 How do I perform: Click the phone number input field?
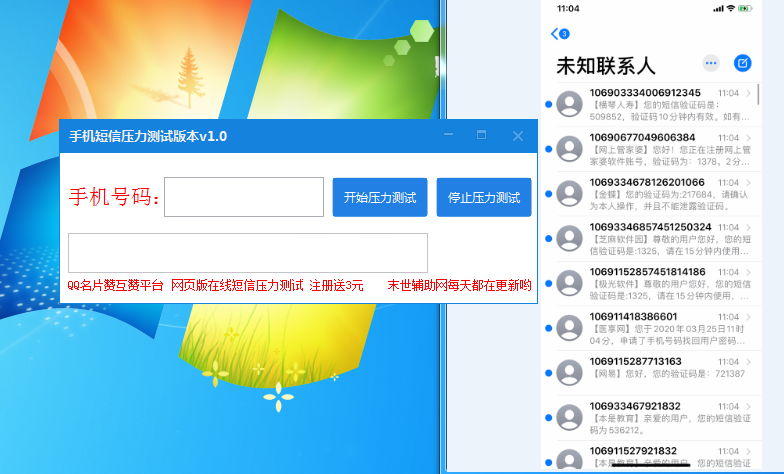pyautogui.click(x=244, y=197)
